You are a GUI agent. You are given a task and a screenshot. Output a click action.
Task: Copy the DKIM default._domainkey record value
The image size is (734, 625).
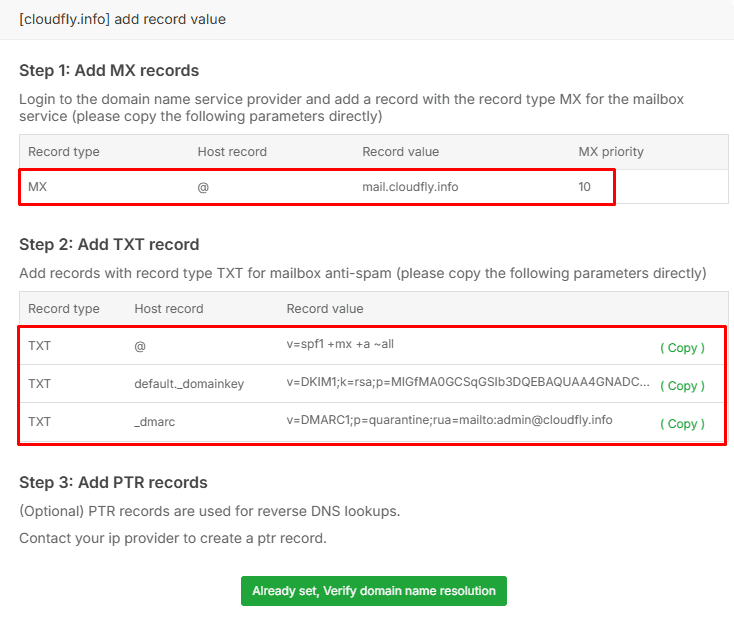click(682, 386)
